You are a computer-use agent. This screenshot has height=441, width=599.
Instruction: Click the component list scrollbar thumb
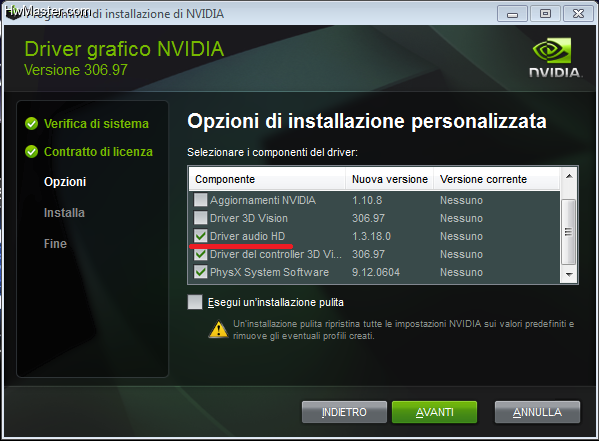pos(569,232)
